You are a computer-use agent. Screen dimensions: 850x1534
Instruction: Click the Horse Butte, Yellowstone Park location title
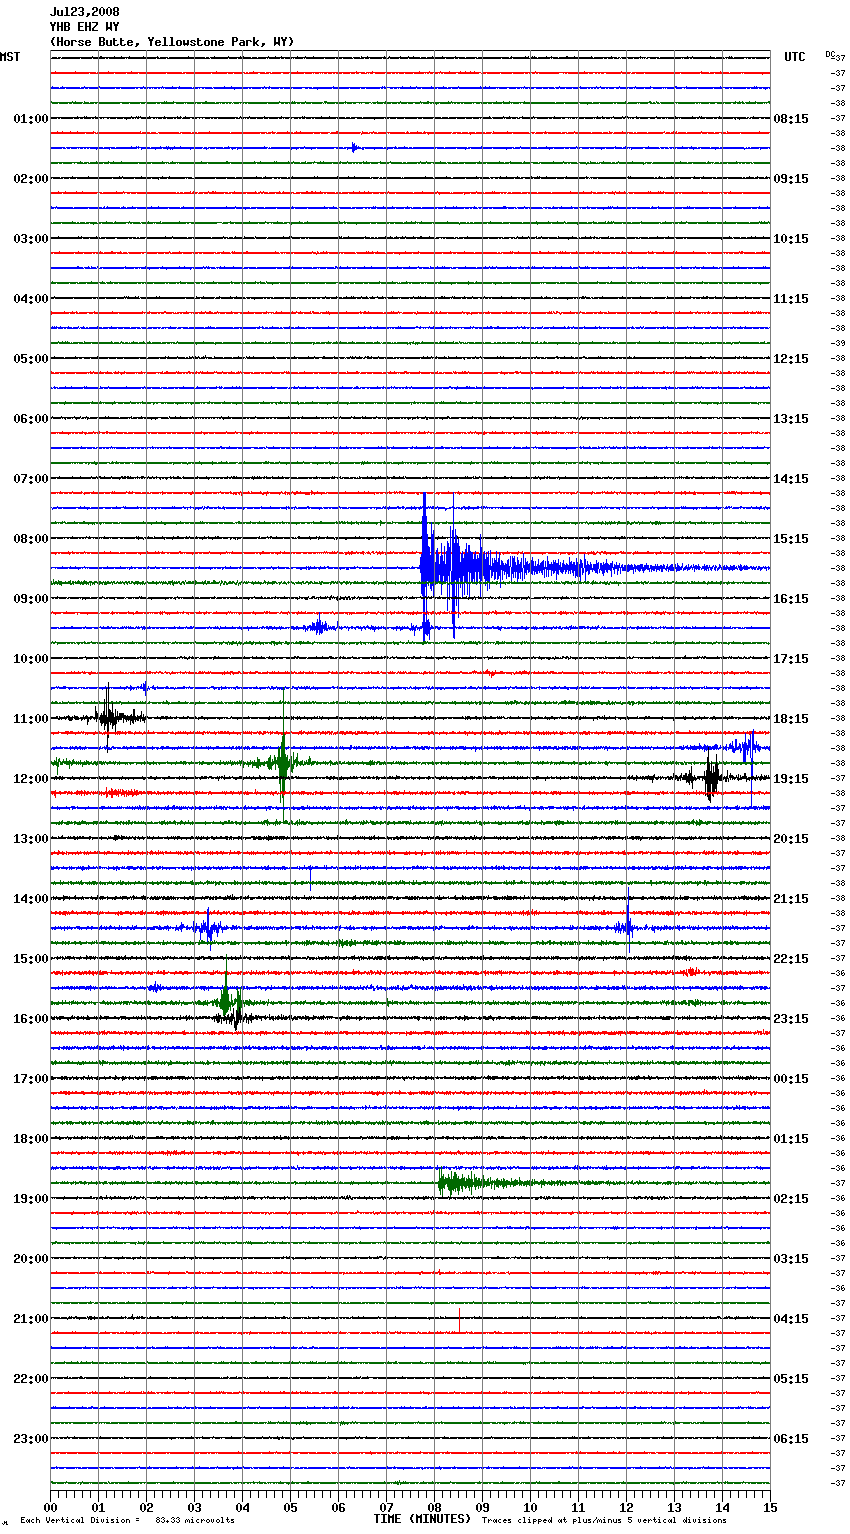[172, 42]
